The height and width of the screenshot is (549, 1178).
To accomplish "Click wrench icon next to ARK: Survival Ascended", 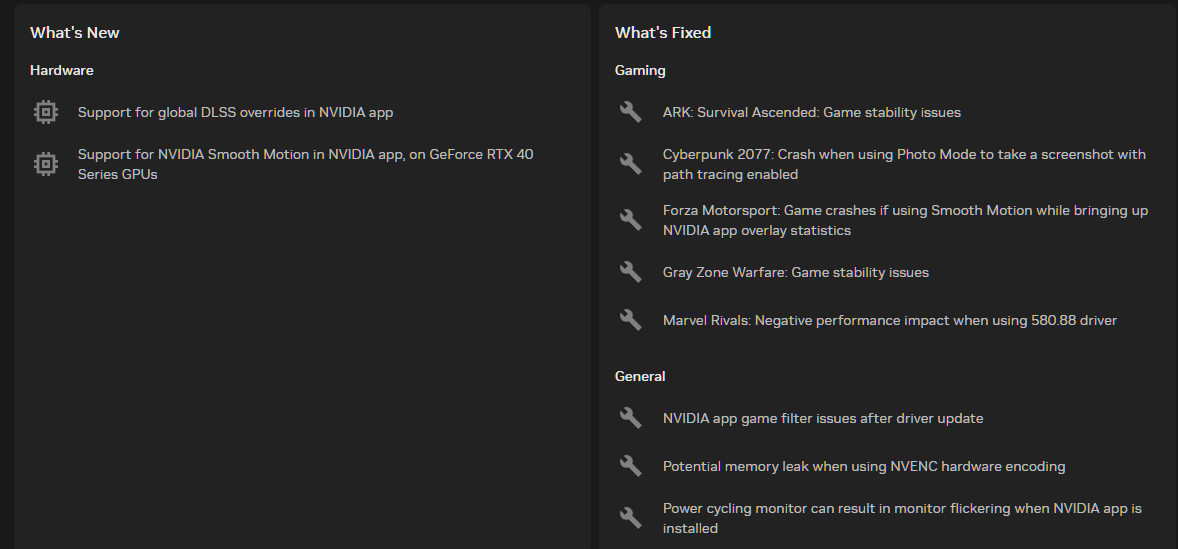I will pyautogui.click(x=630, y=112).
